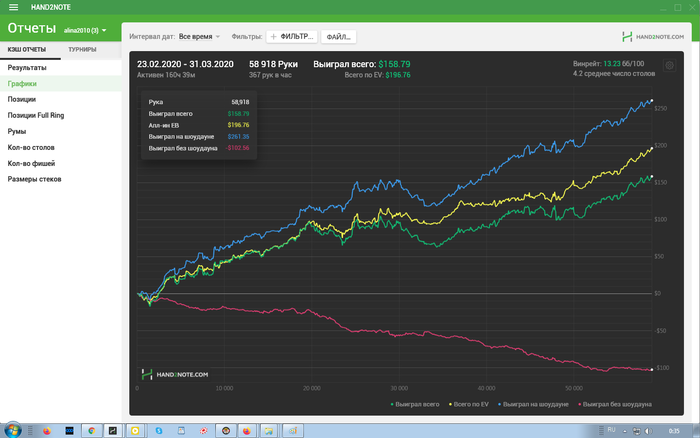Viewport: 700px width, 438px height.
Task: Toggle the 'Всего по EV' legend series
Action: (468, 404)
